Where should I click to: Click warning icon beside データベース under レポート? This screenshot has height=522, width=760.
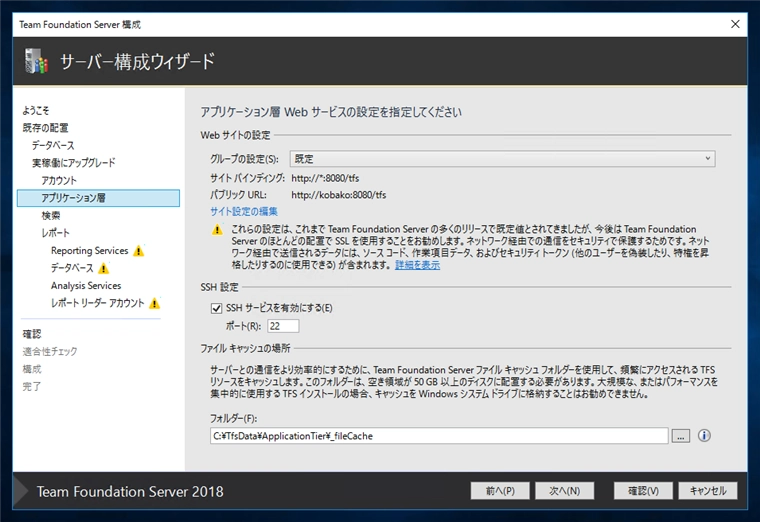pyautogui.click(x=103, y=268)
